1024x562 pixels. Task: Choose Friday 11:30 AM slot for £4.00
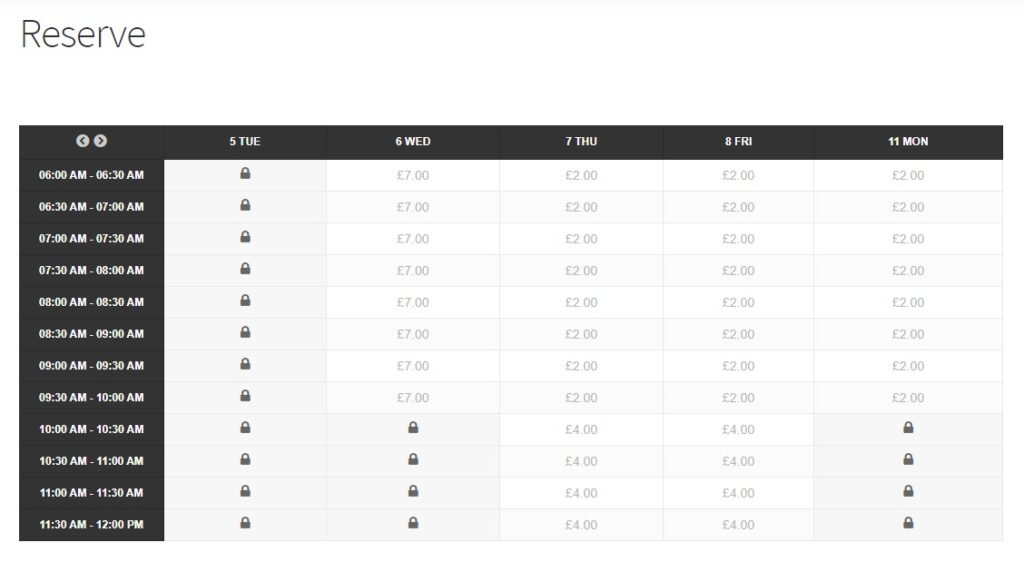[x=738, y=524]
